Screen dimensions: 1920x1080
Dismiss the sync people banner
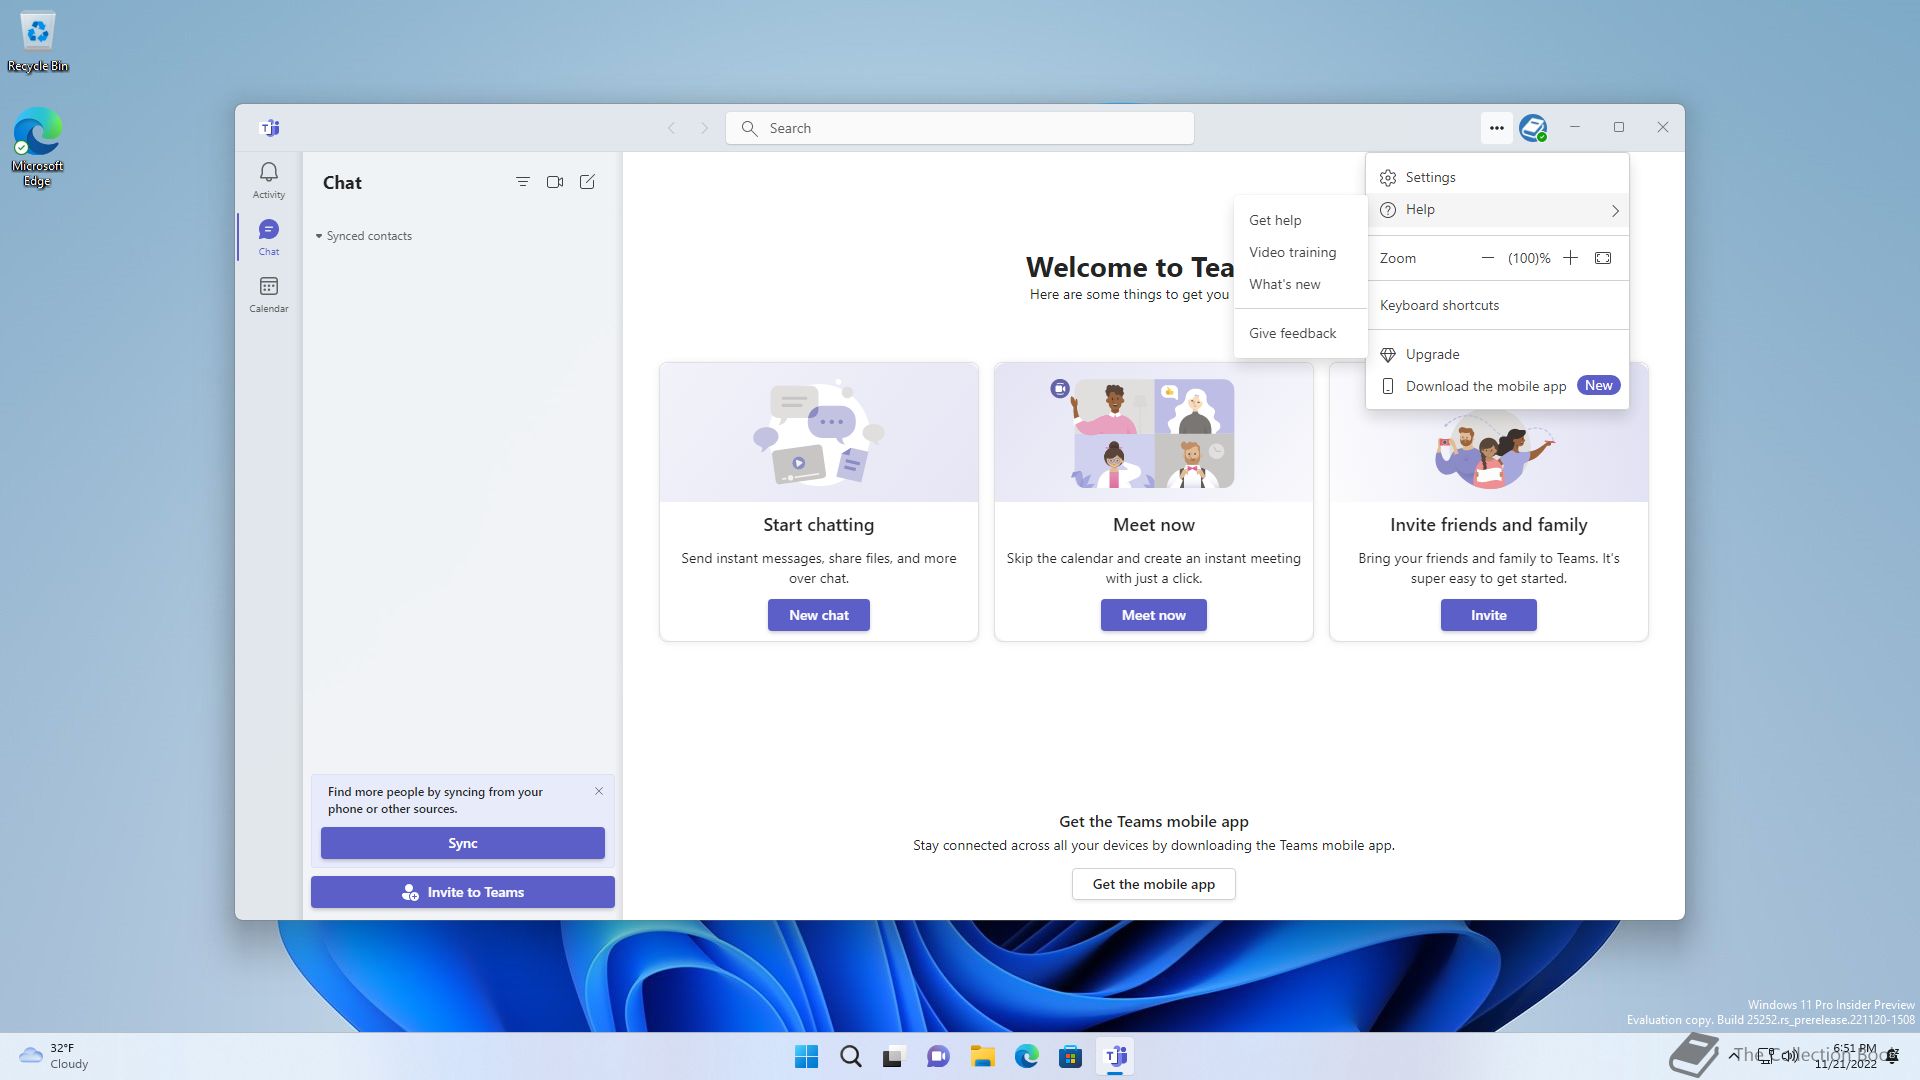pyautogui.click(x=599, y=791)
